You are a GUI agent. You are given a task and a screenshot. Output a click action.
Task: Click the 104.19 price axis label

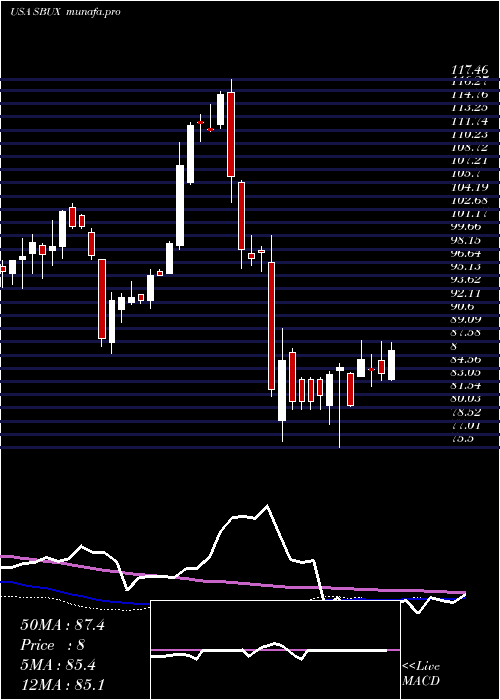pyautogui.click(x=470, y=188)
